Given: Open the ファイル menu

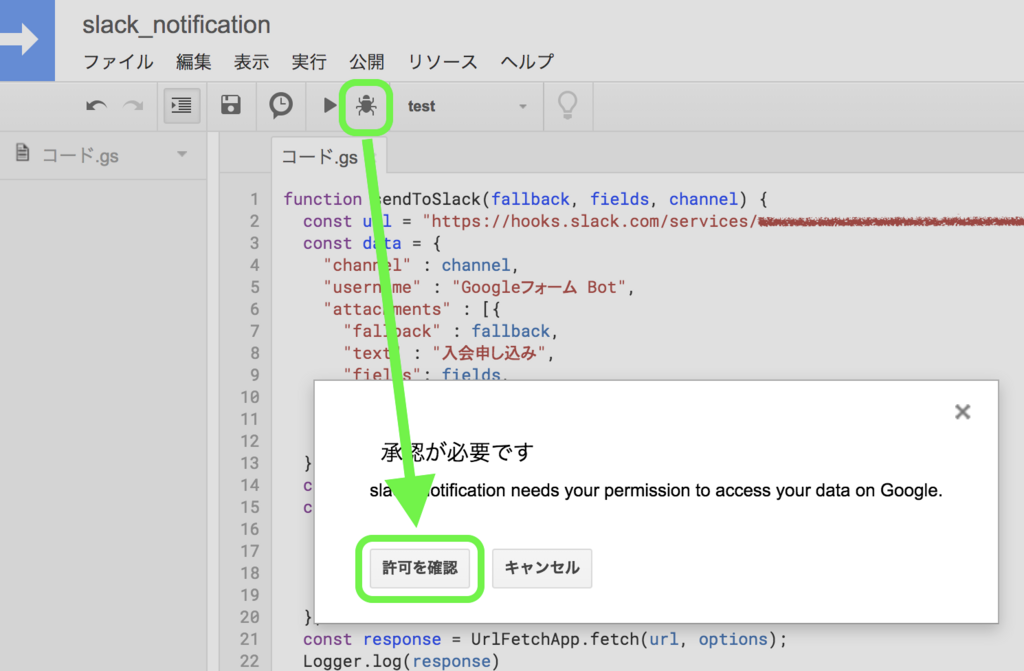Looking at the screenshot, I should pos(118,61).
